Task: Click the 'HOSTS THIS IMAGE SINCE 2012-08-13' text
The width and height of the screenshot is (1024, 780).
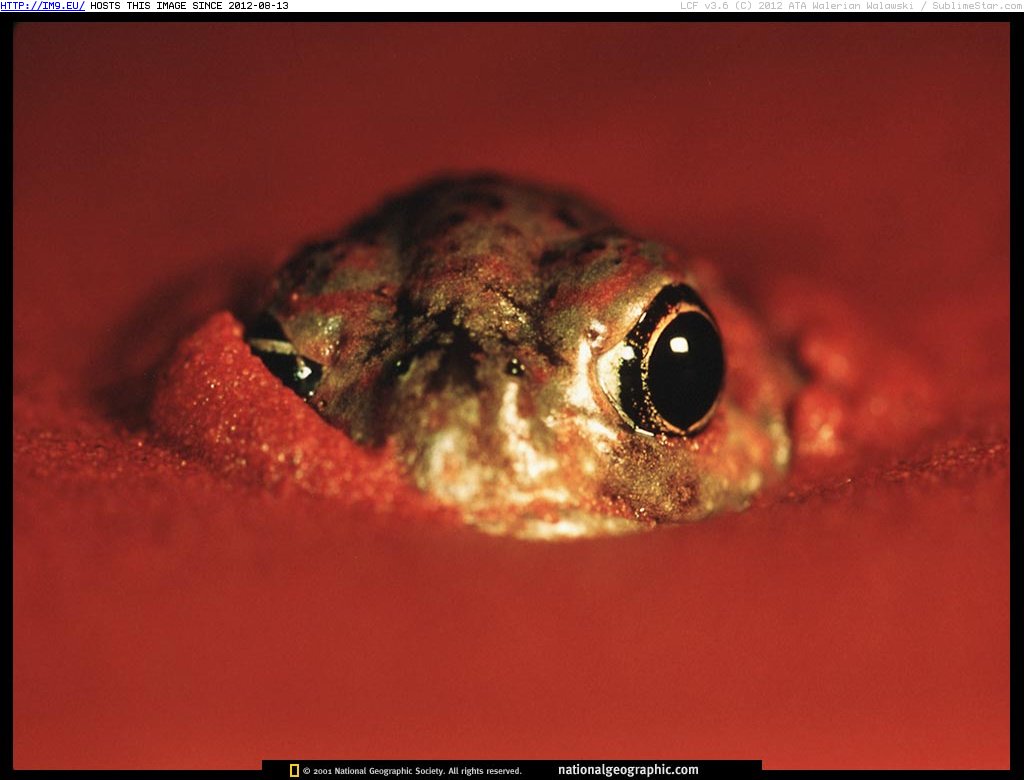Action: (x=189, y=6)
